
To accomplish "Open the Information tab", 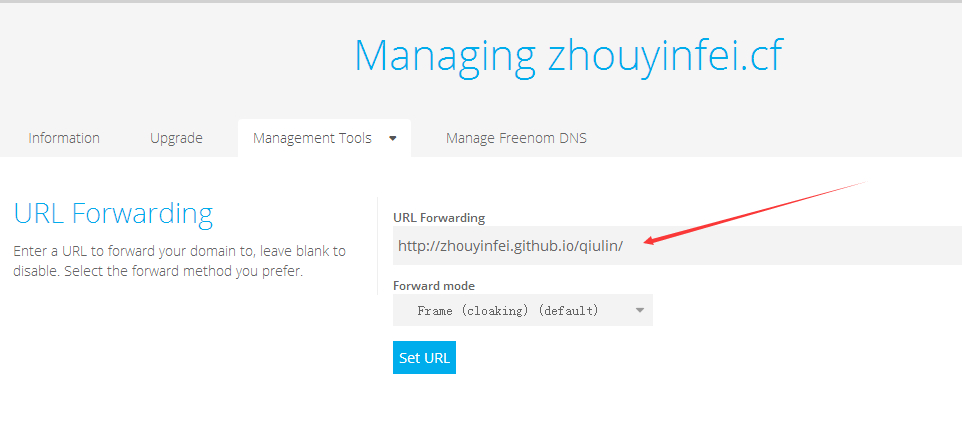I will click(64, 138).
